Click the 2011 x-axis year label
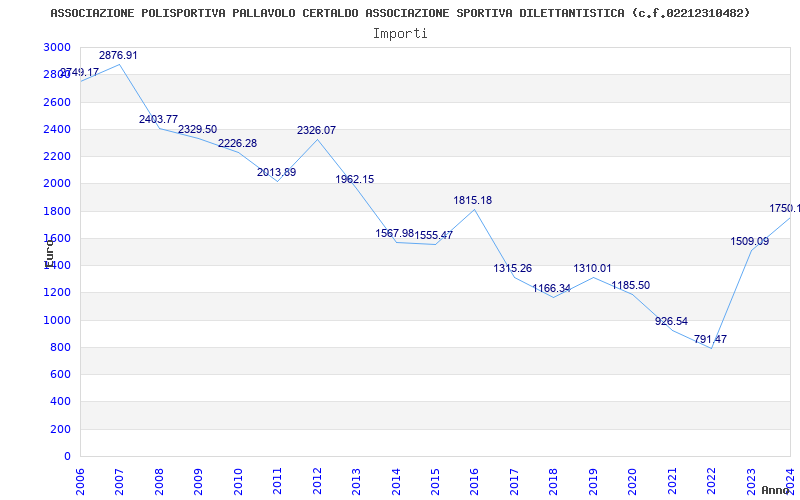Viewport: 800px width, 500px height. pos(277,481)
